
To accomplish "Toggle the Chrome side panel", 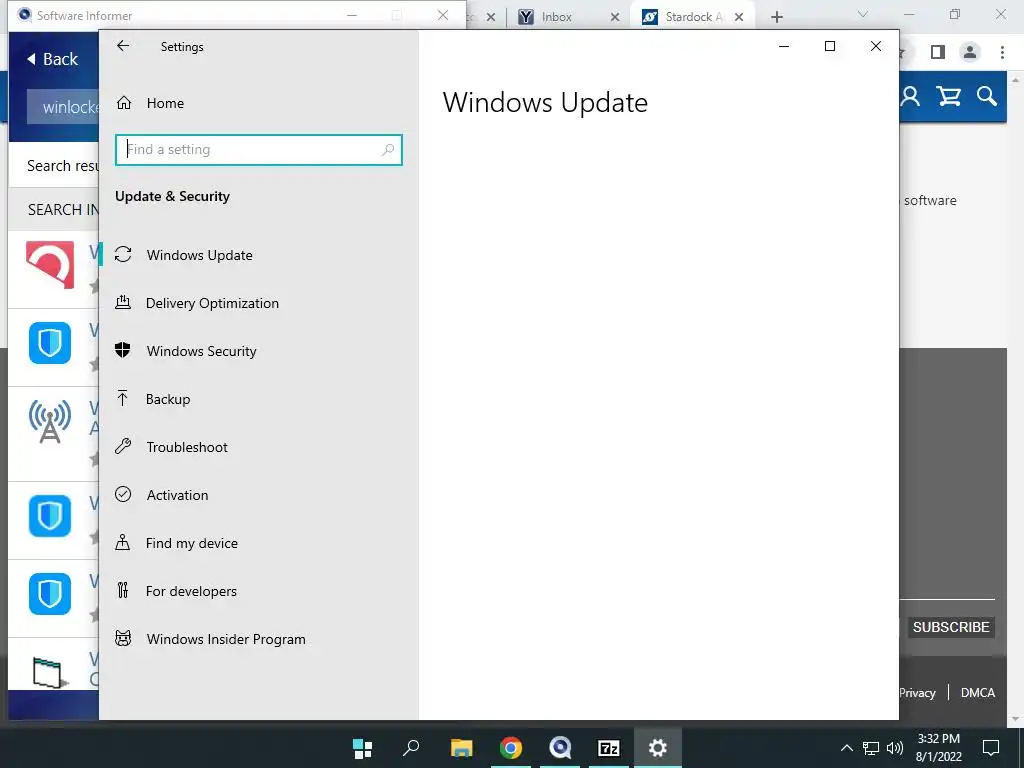I will pyautogui.click(x=938, y=52).
